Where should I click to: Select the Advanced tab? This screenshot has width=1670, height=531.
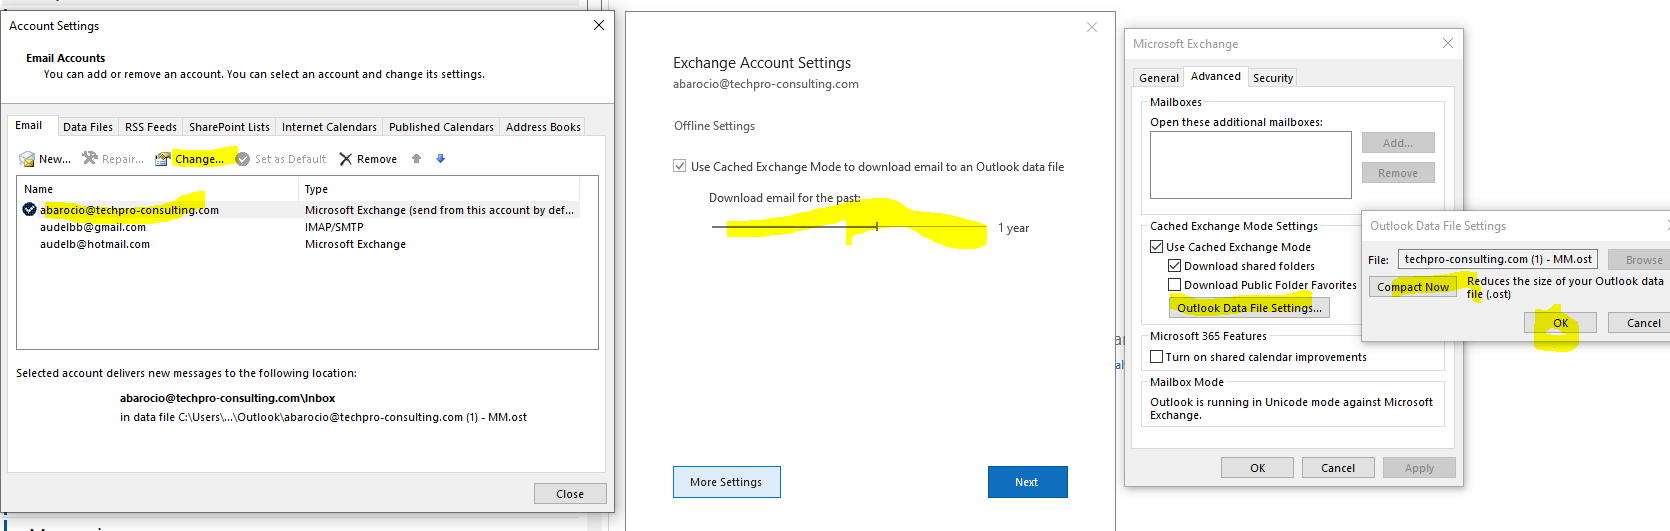point(1216,76)
